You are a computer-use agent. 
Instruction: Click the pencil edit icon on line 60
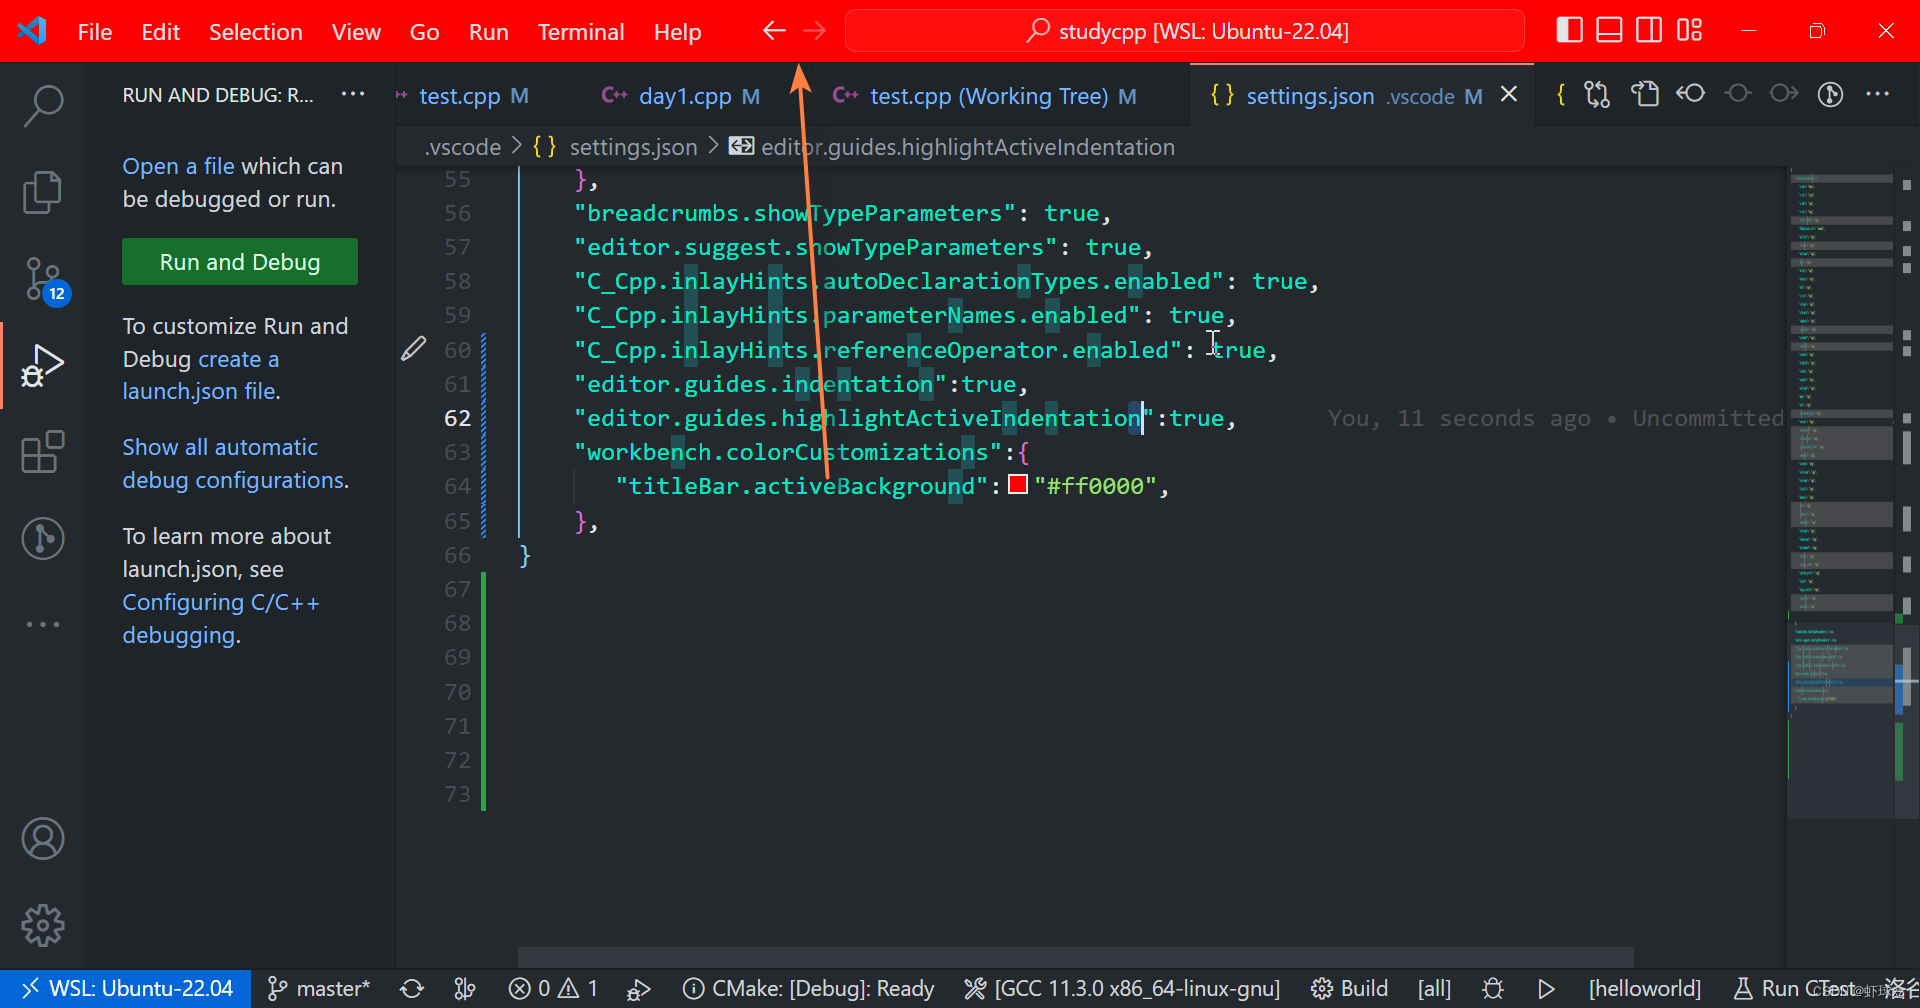(413, 349)
